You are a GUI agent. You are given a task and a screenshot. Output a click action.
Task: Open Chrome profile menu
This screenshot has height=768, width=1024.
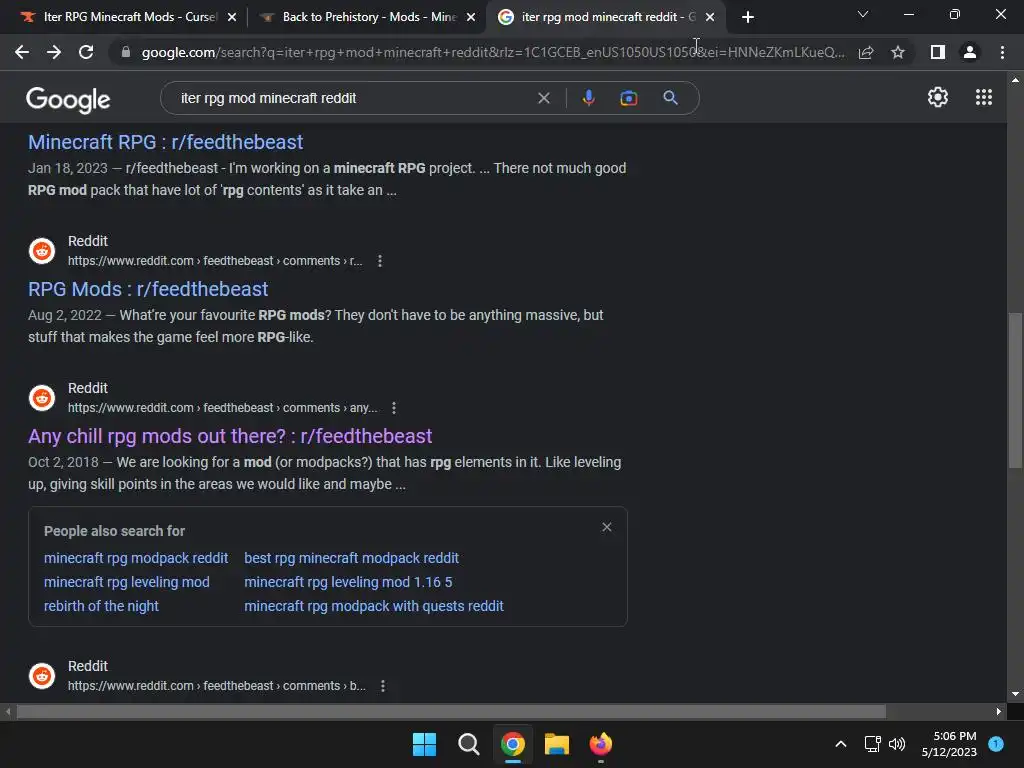click(x=970, y=52)
